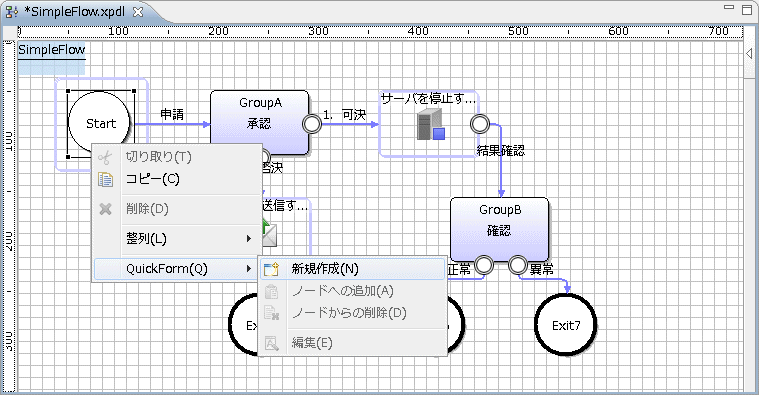Select 編集(E) in QuickForm submenu

[352, 343]
